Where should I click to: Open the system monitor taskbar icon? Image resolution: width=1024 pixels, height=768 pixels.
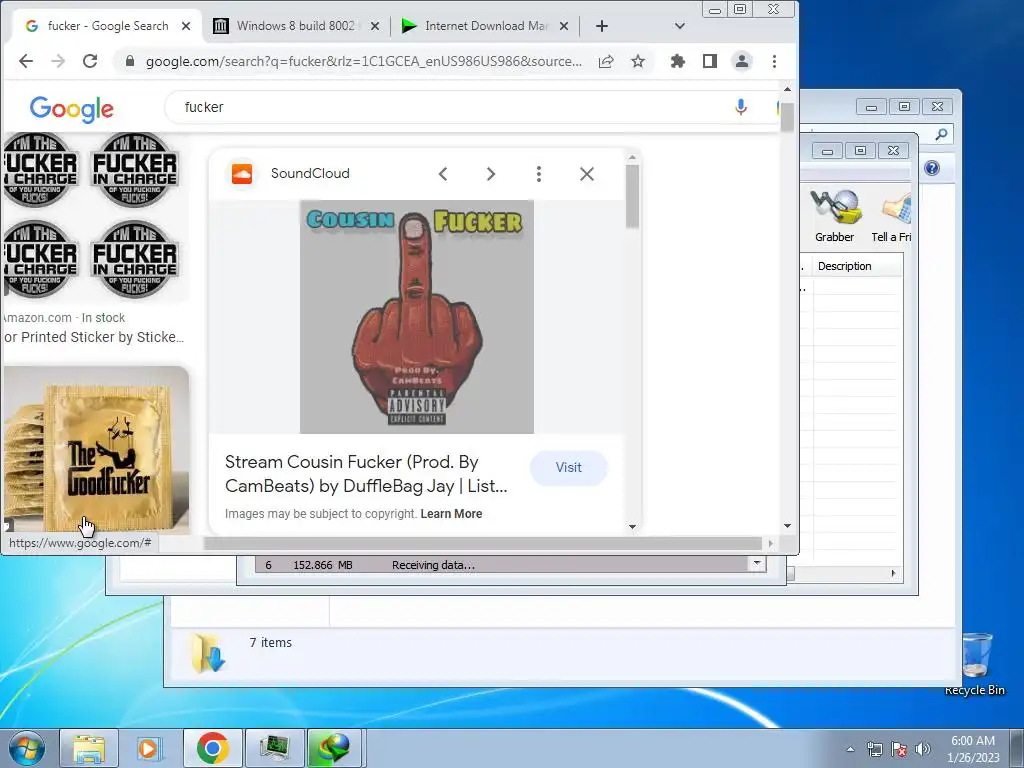(x=274, y=748)
